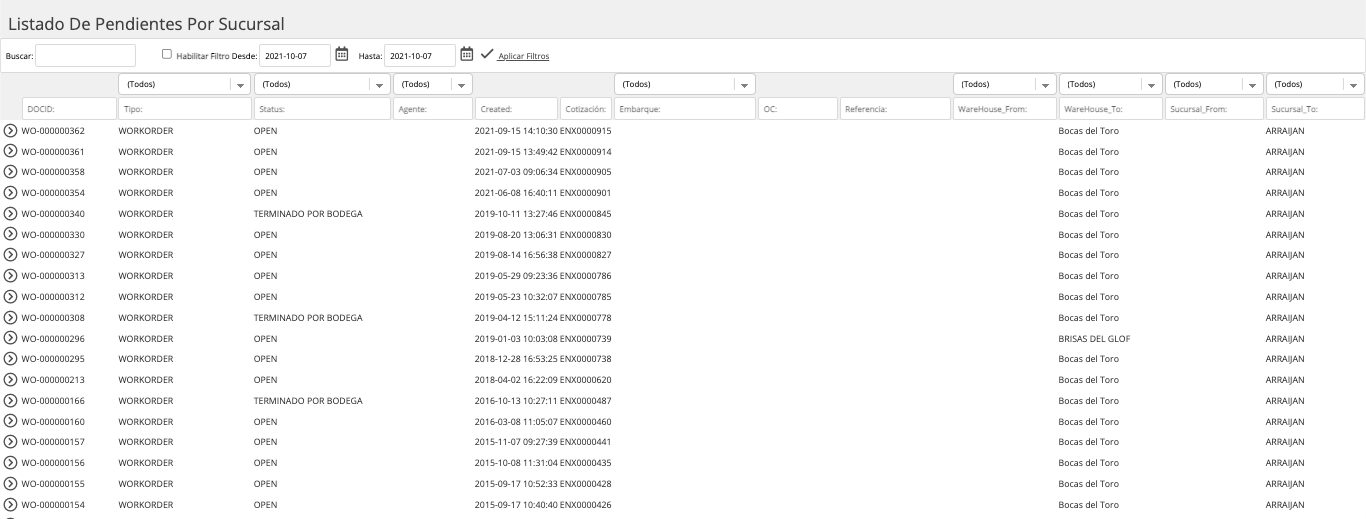Click the Cotización column filter field

[x=586, y=109]
